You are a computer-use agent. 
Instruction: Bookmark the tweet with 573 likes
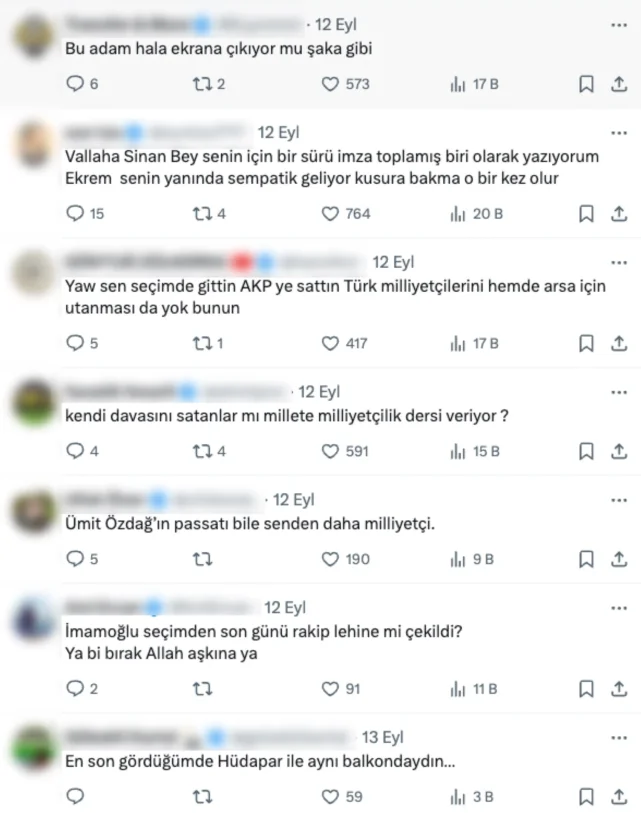pyautogui.click(x=586, y=84)
